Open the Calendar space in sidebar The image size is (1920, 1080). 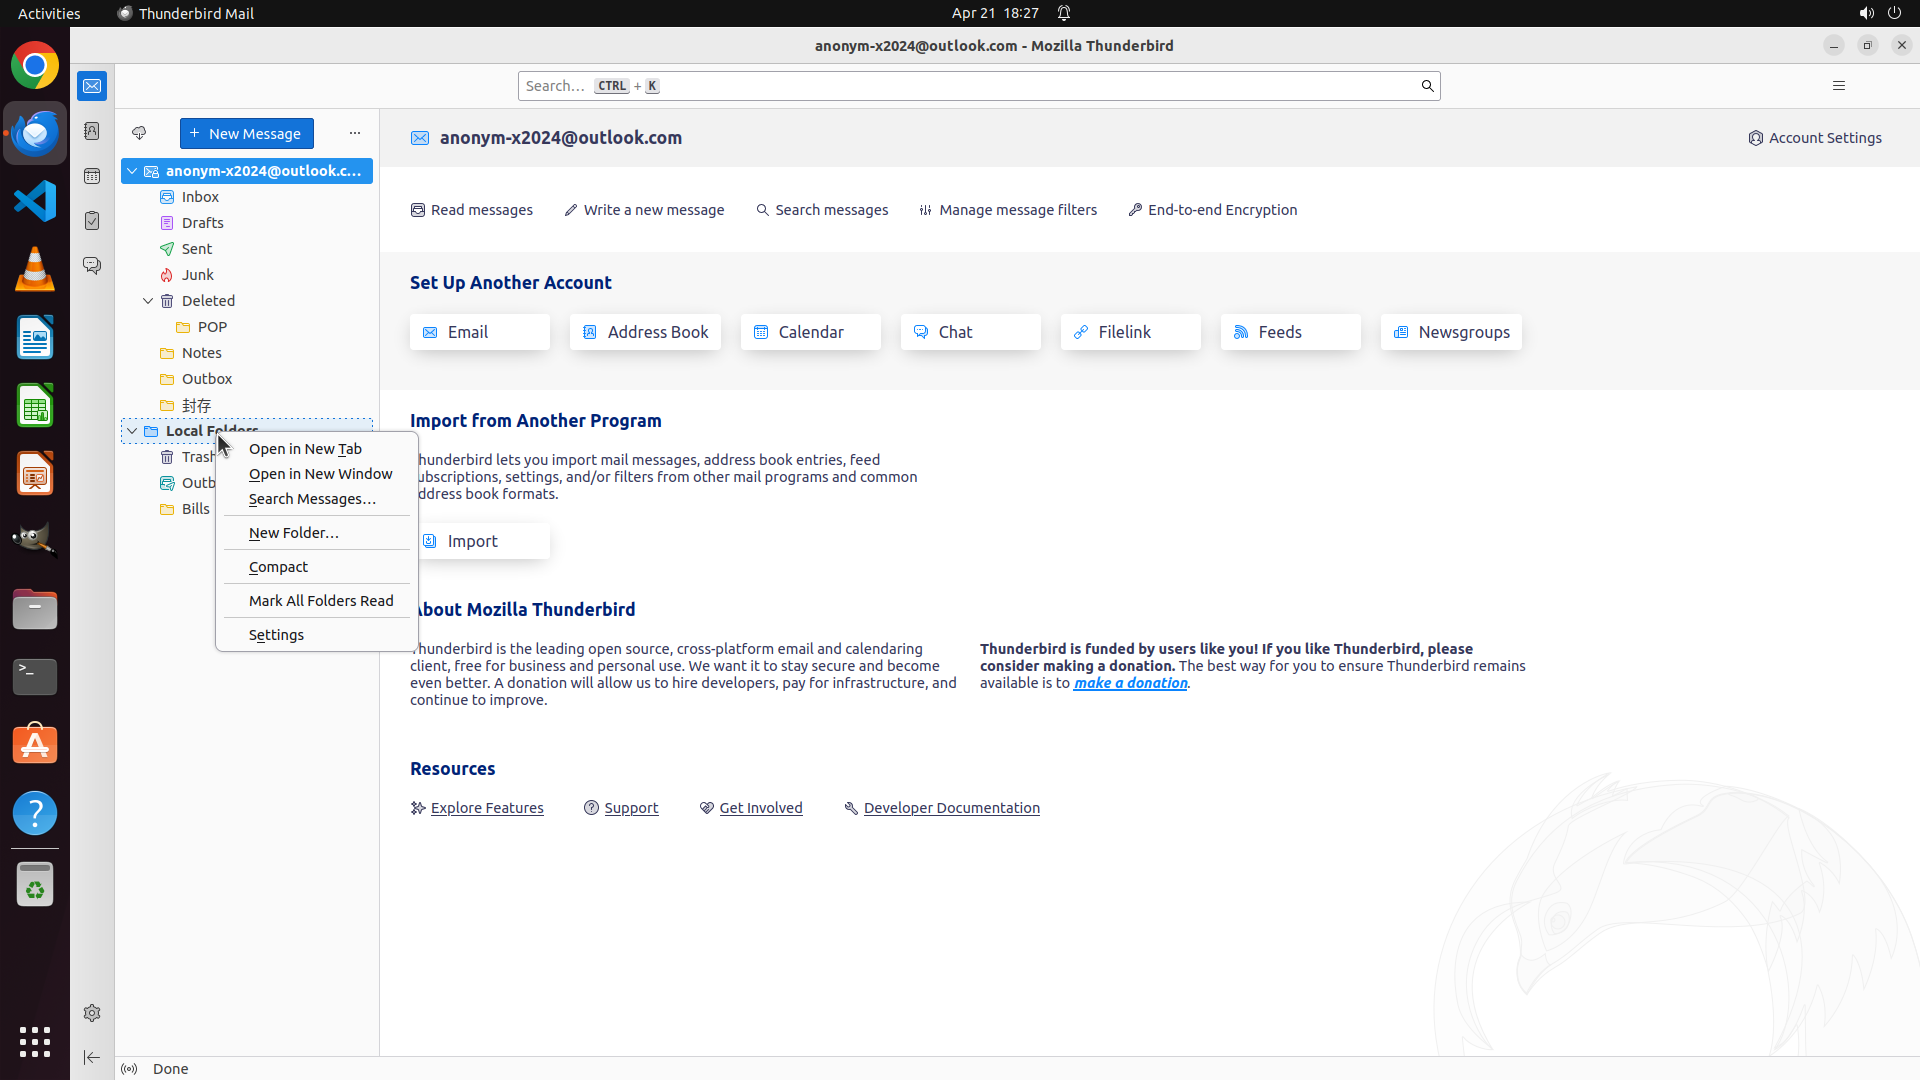click(92, 176)
